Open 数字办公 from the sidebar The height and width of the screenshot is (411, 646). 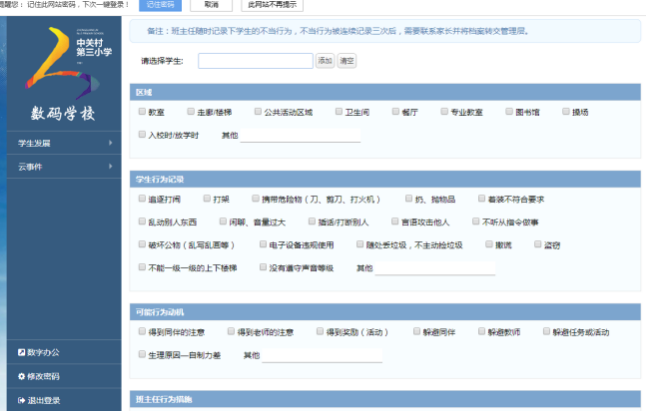(x=39, y=352)
